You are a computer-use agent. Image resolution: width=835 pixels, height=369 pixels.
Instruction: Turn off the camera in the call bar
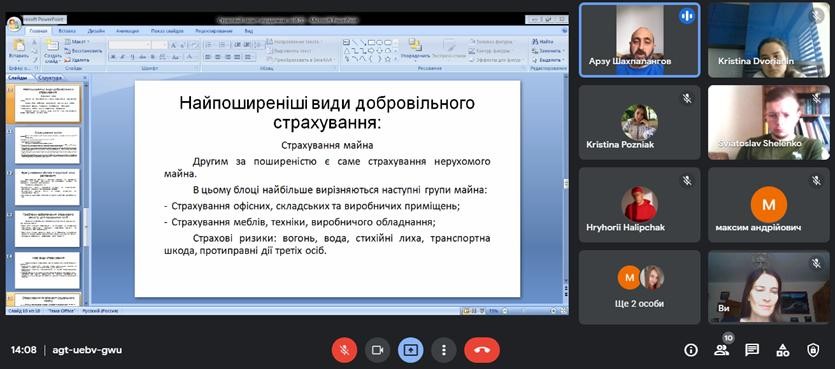378,350
